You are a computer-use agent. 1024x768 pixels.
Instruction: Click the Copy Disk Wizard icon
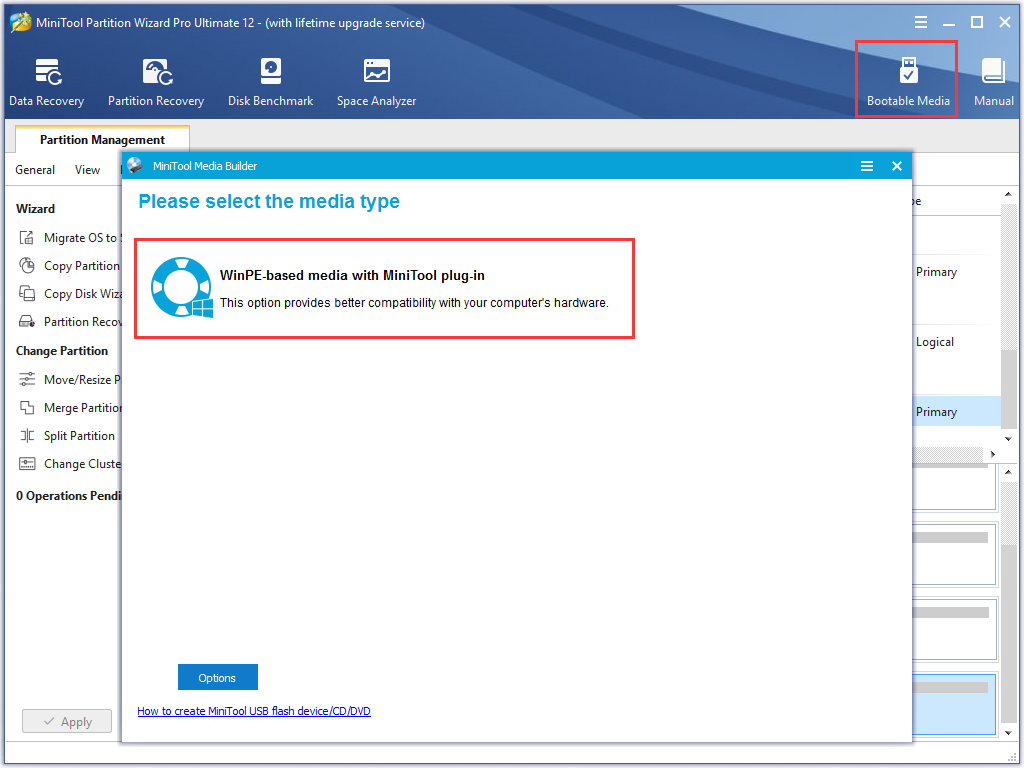pos(27,294)
